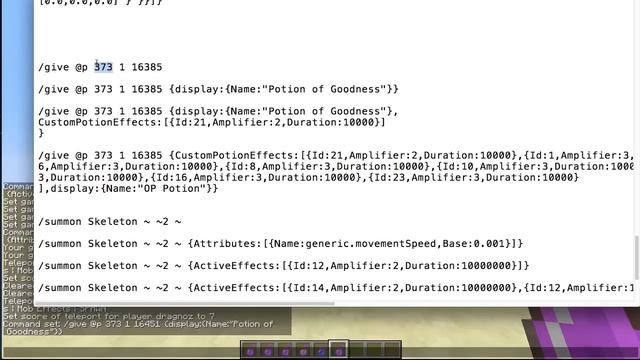Click the line ending with "Potion of Goodness"}}
Screen dimensions: 640x360
(218, 89)
